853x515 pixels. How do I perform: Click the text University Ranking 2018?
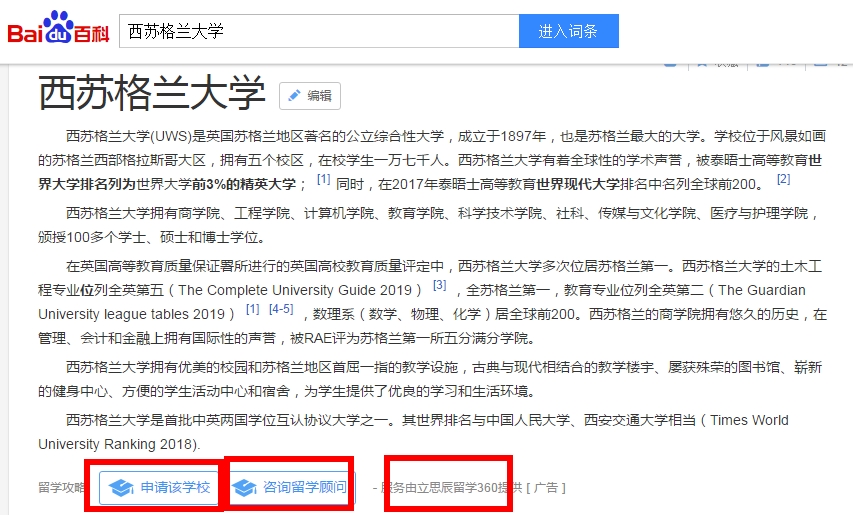(115, 444)
